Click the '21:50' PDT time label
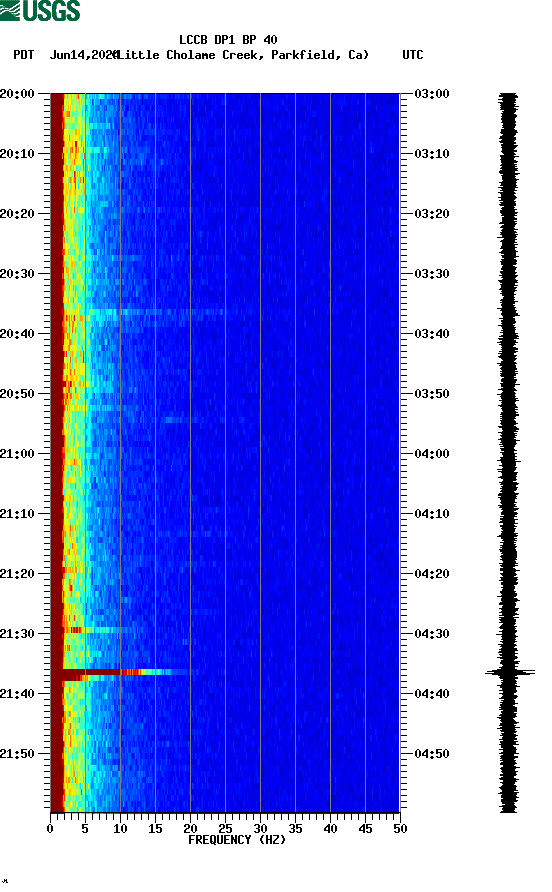The image size is (552, 892). [18, 754]
